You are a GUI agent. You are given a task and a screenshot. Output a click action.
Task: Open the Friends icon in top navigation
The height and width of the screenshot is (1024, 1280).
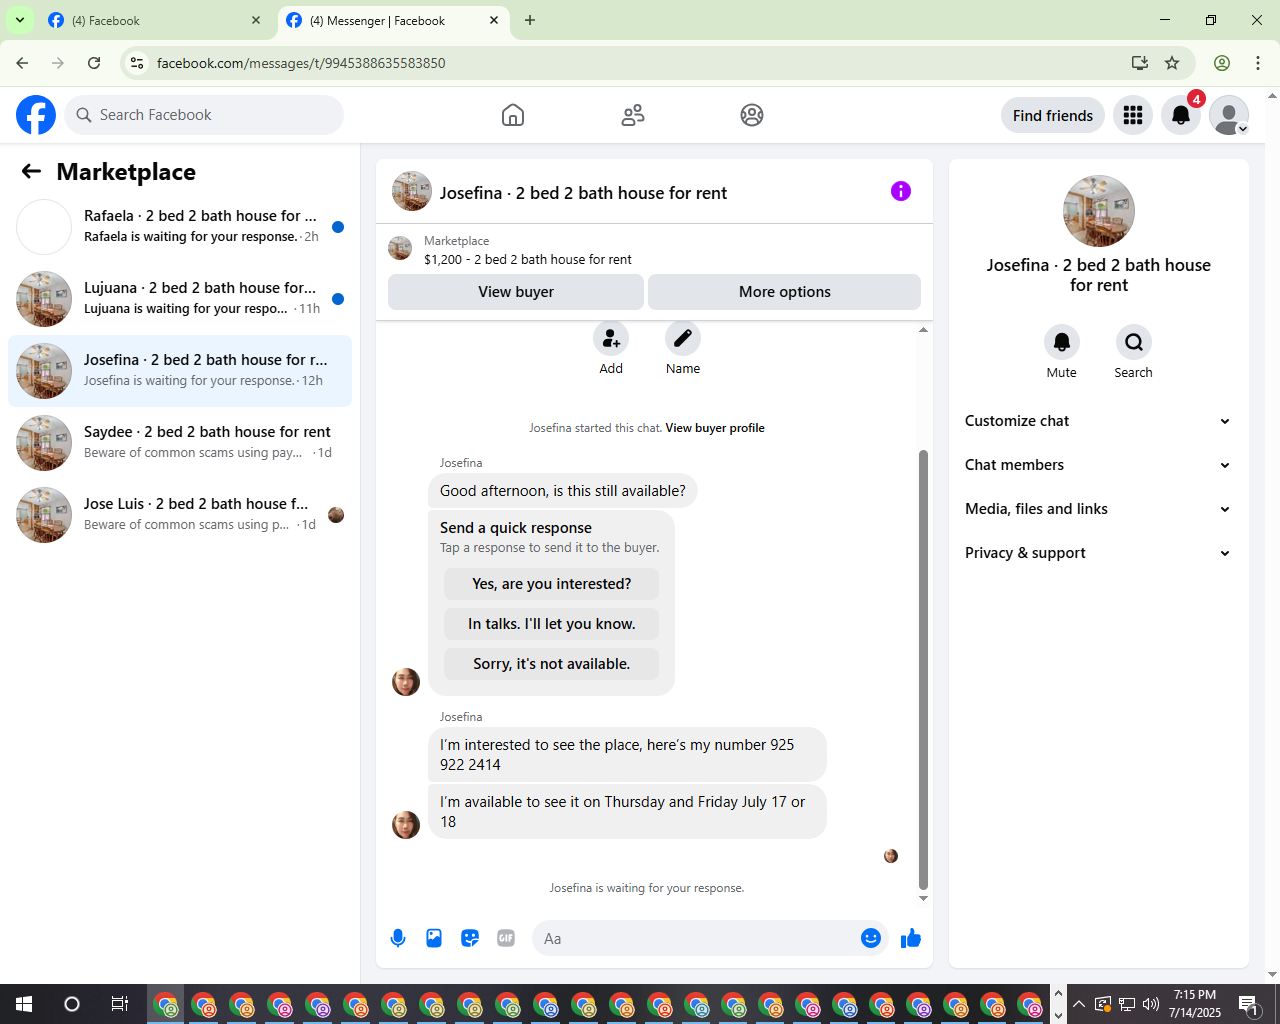coord(633,115)
